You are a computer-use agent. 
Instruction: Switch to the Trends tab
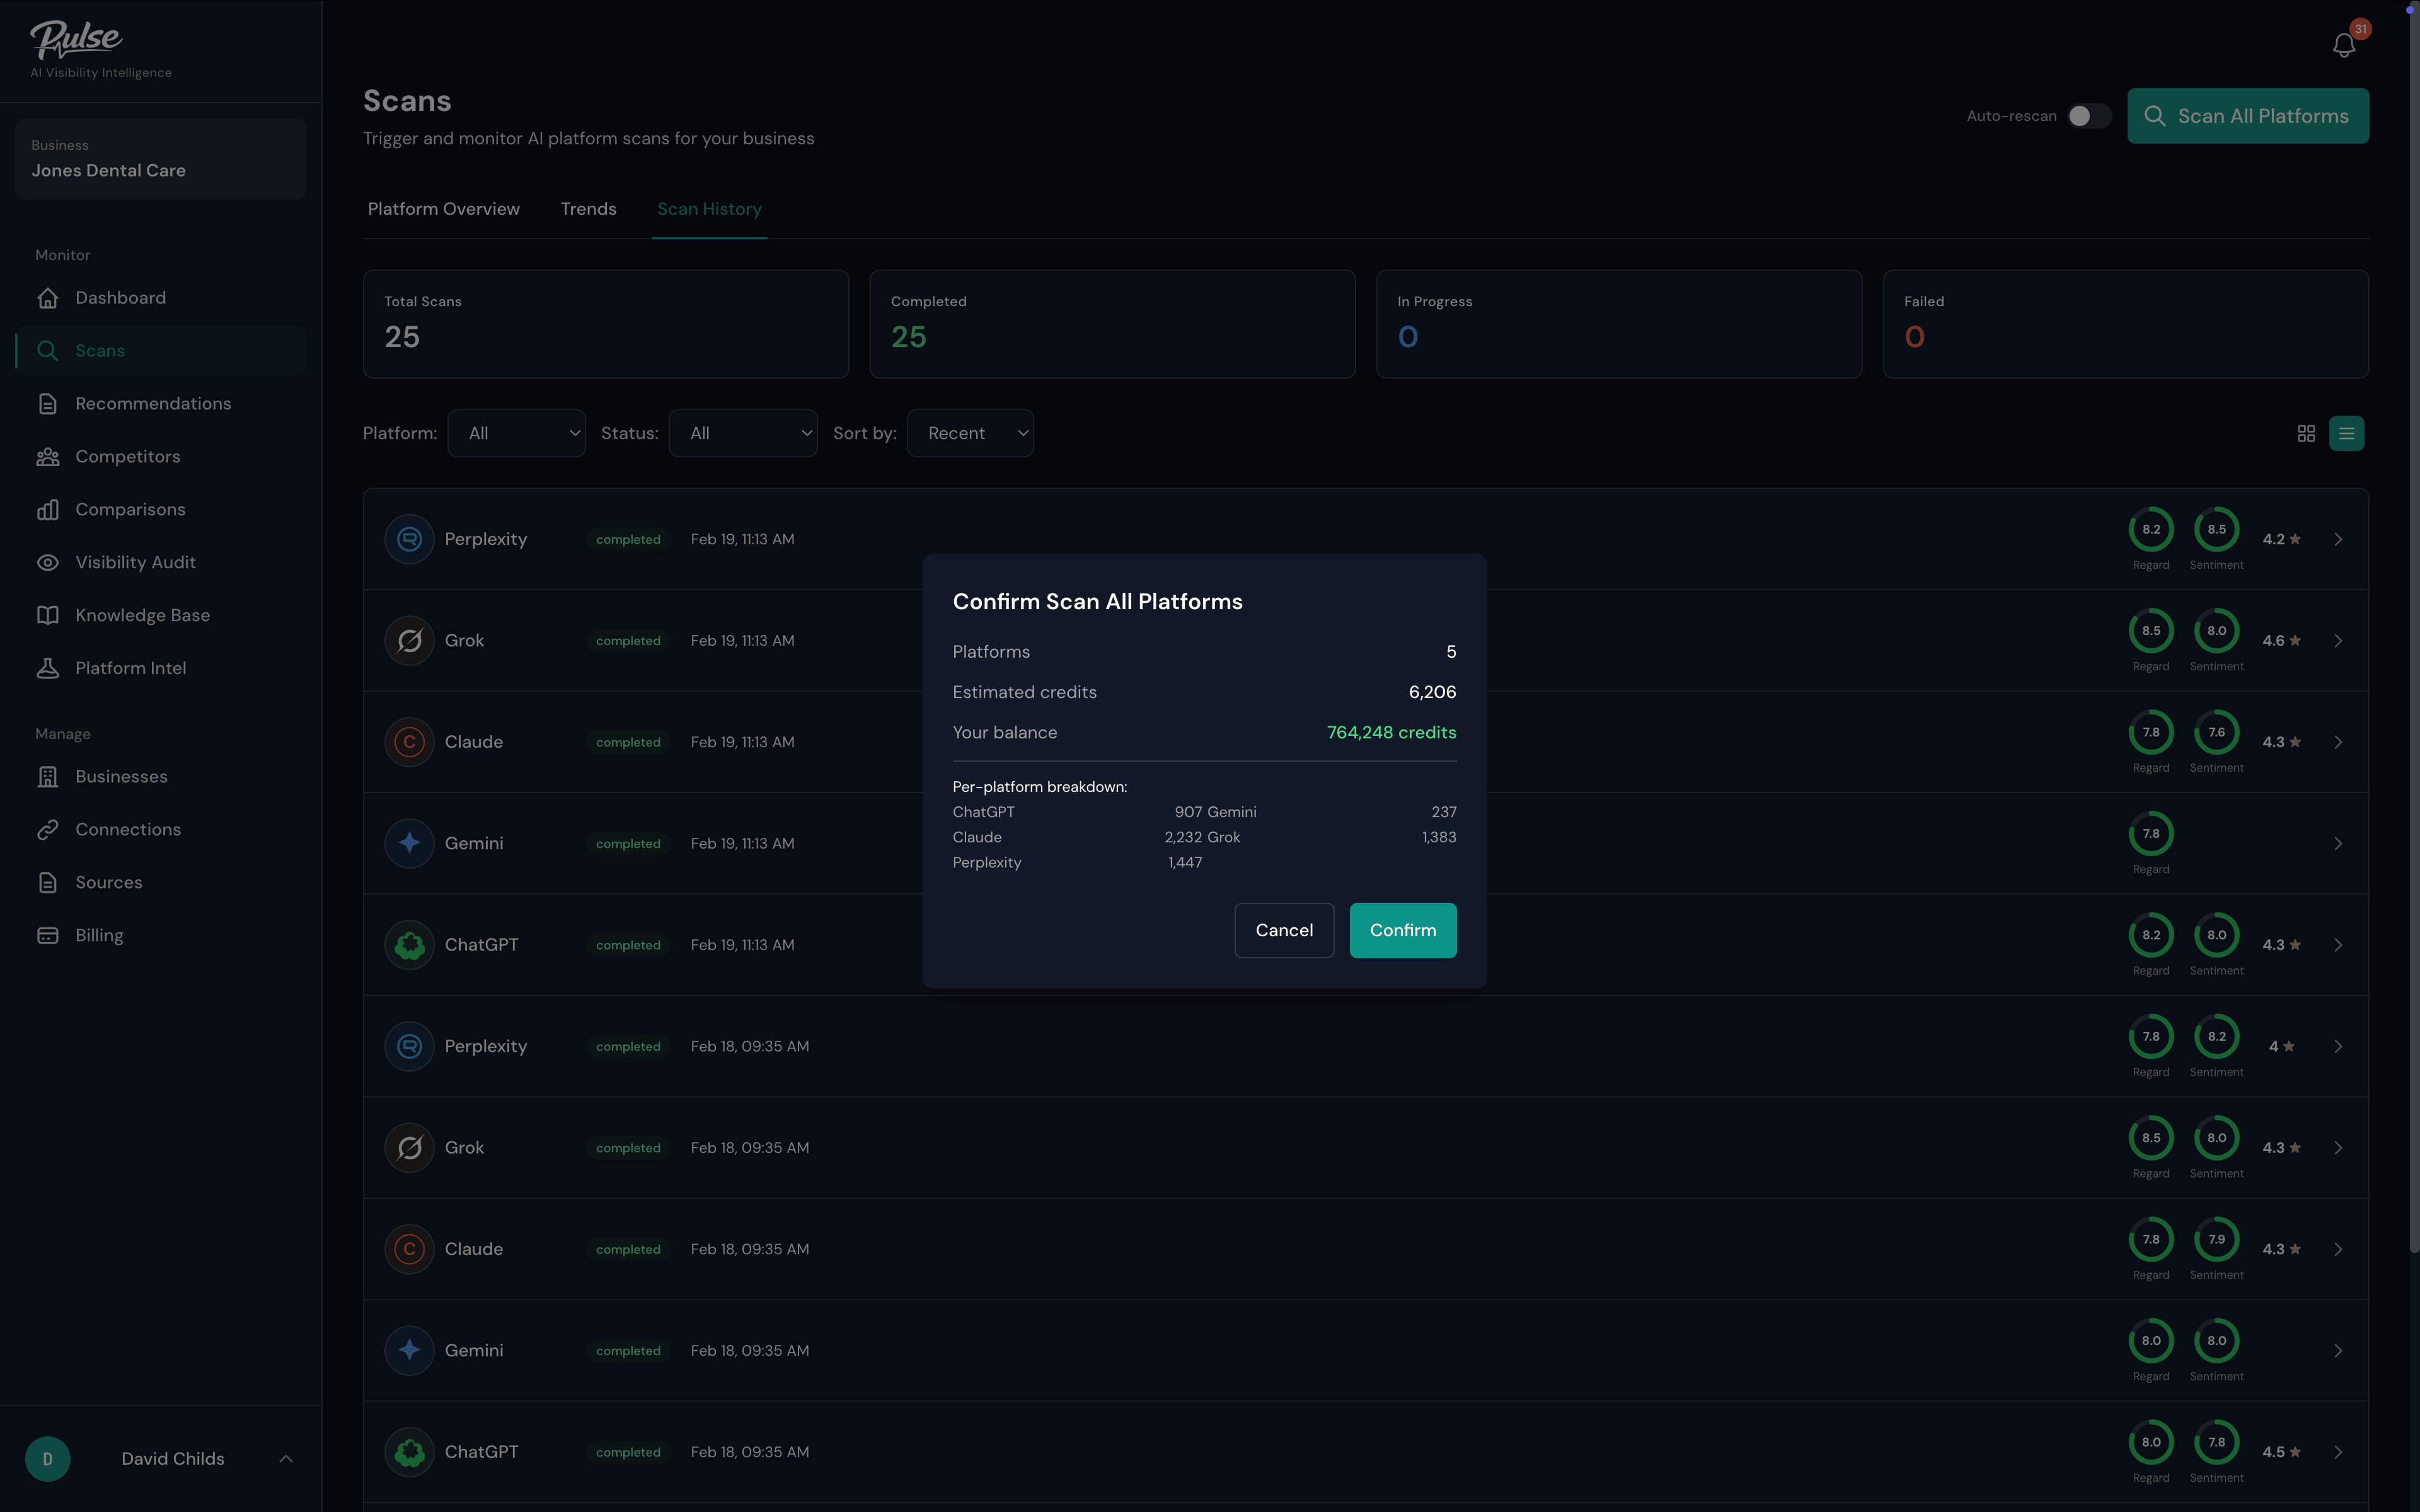(588, 209)
